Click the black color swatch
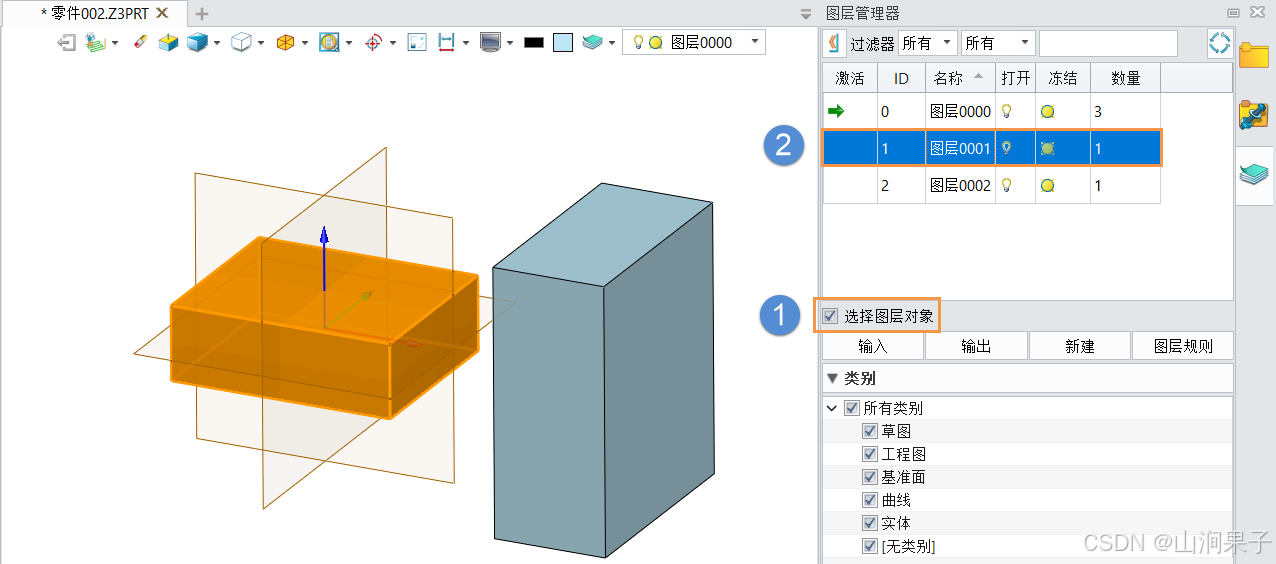This screenshot has width=1276, height=564. (x=533, y=43)
